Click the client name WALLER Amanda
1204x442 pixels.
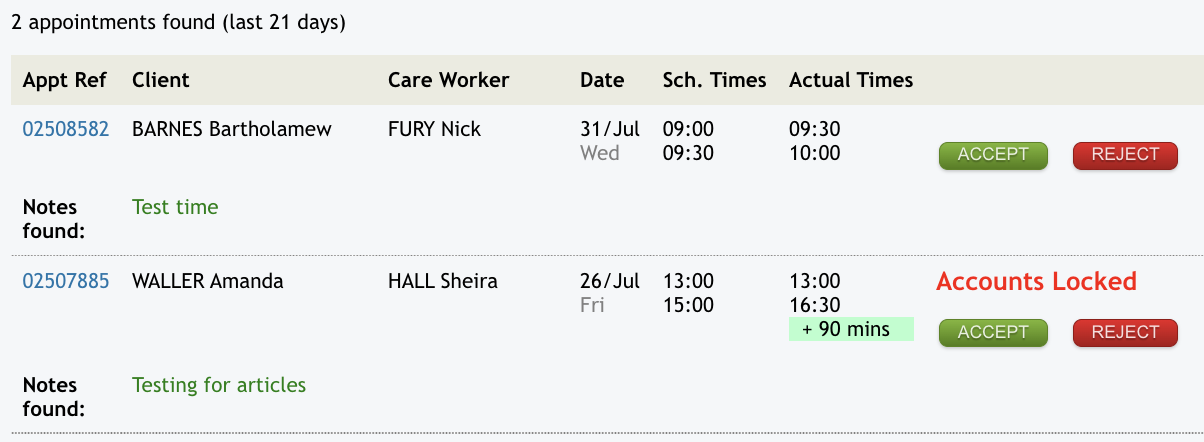pyautogui.click(x=208, y=281)
